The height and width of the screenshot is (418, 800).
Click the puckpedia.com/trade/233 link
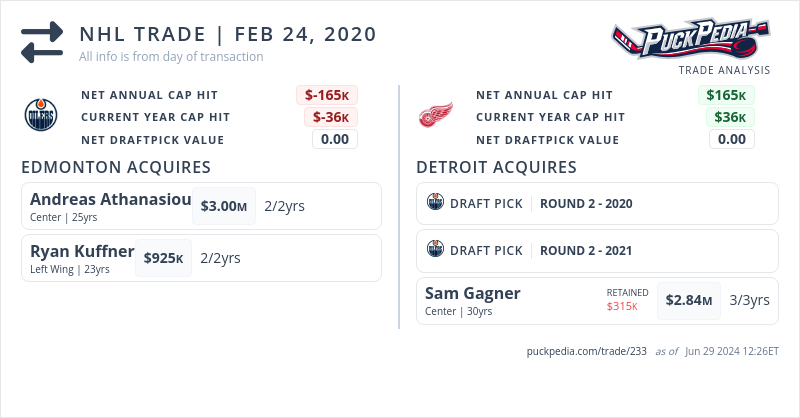587,351
